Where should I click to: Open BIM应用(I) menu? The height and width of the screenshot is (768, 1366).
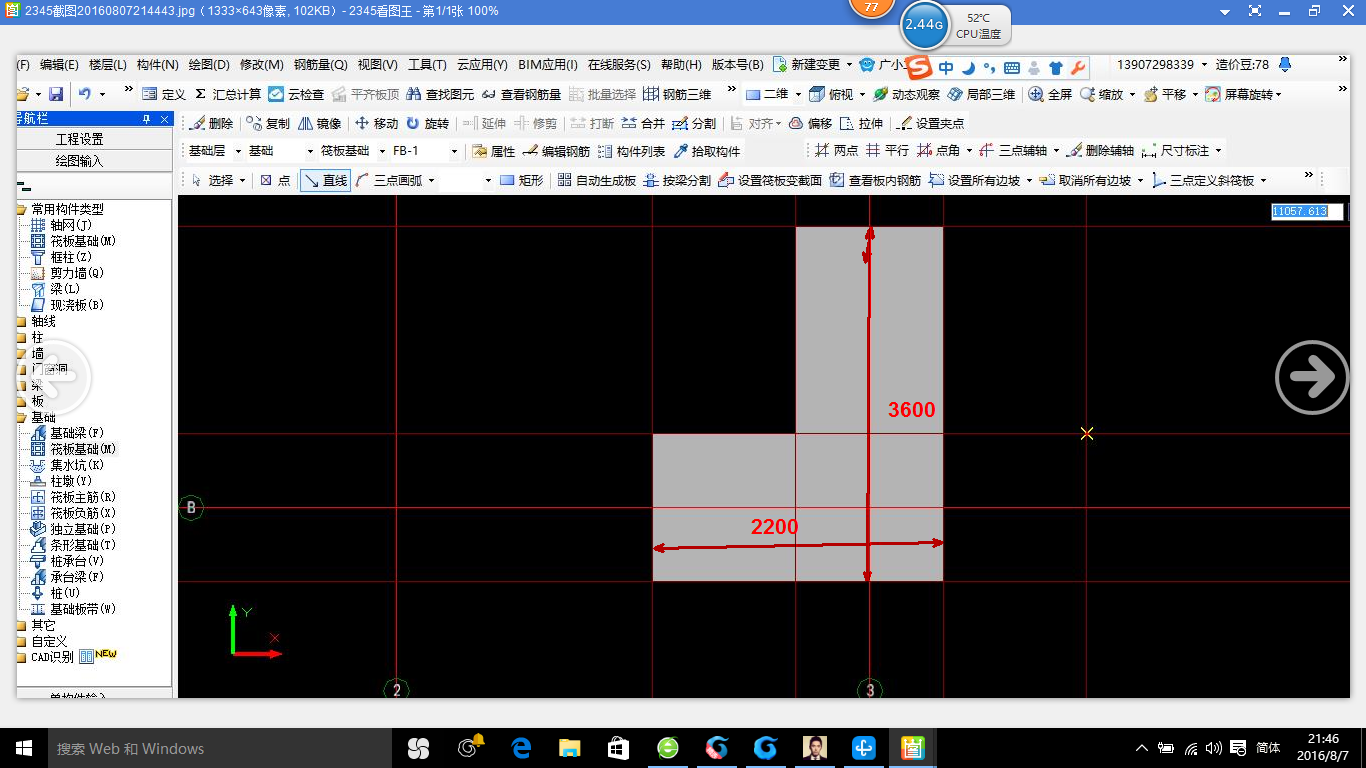pos(548,64)
